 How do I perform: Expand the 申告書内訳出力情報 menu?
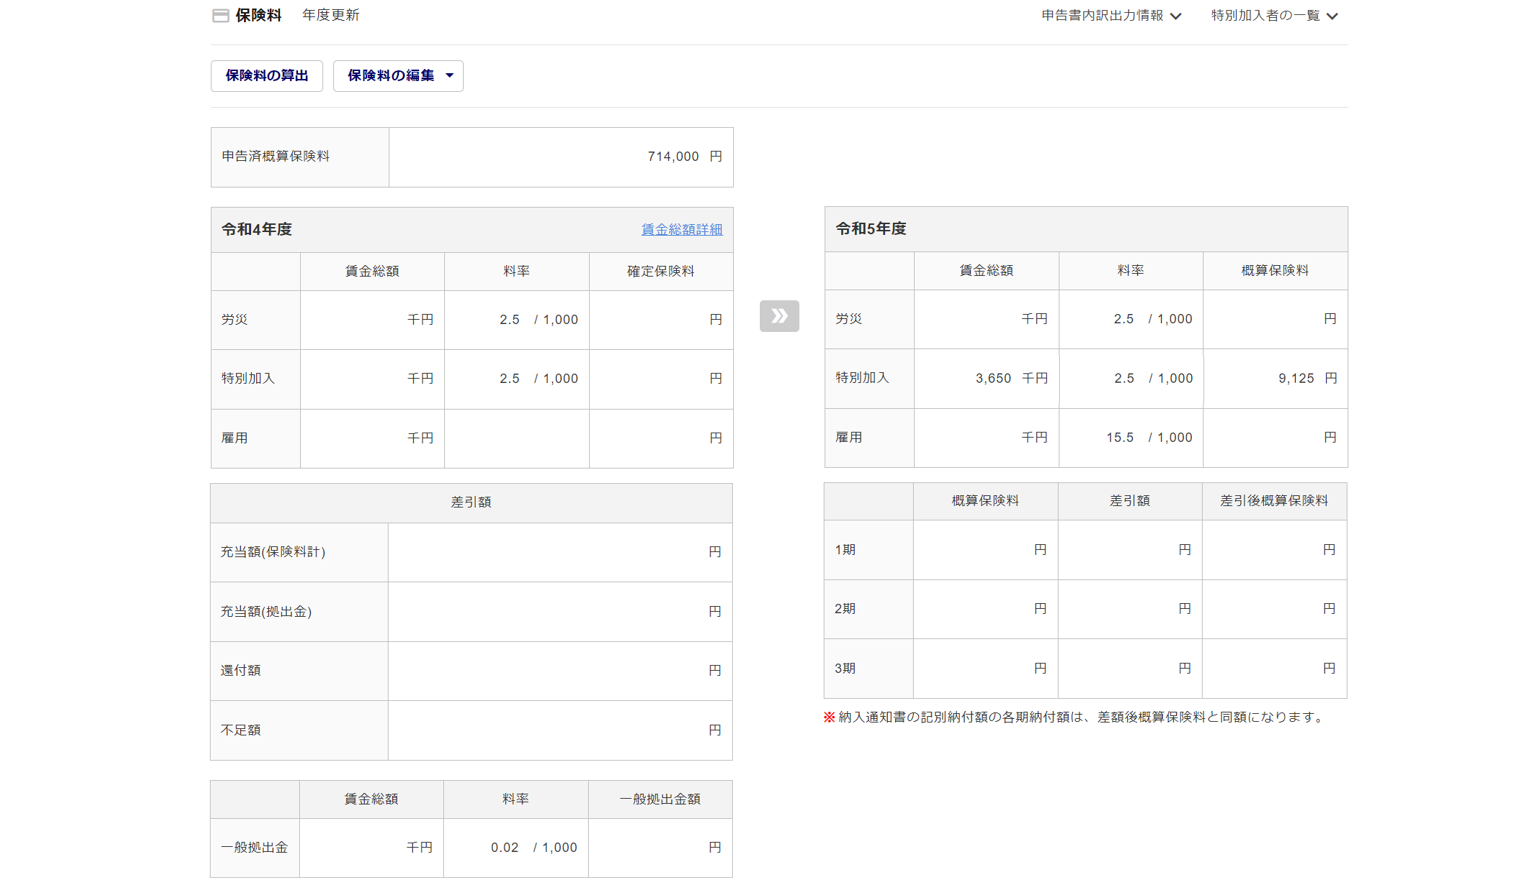(1111, 16)
